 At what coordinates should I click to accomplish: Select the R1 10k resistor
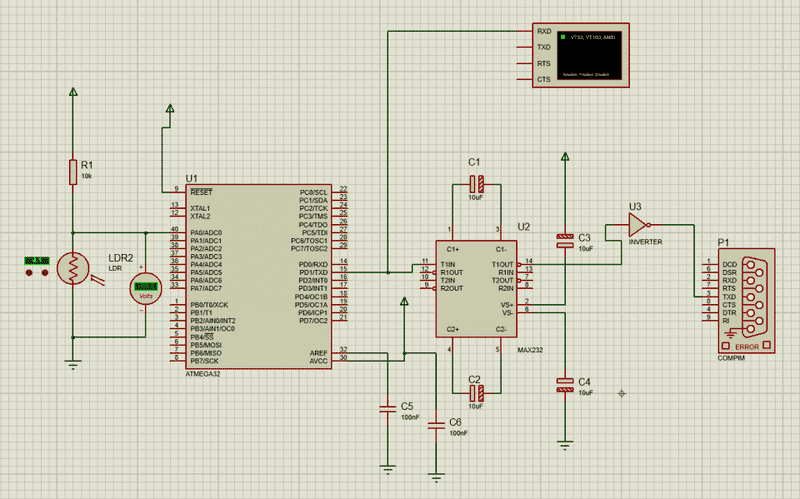point(73,171)
